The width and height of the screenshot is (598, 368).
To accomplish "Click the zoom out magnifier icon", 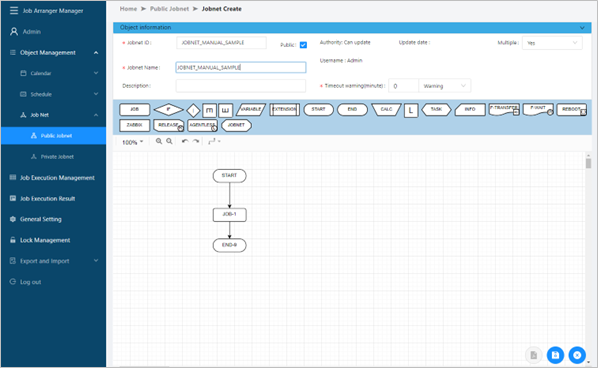I will (169, 141).
